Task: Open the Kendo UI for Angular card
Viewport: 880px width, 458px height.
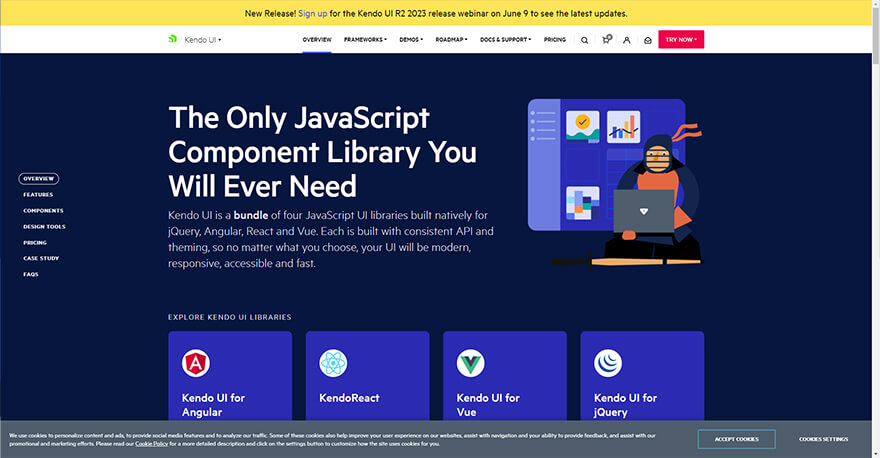Action: [230, 376]
